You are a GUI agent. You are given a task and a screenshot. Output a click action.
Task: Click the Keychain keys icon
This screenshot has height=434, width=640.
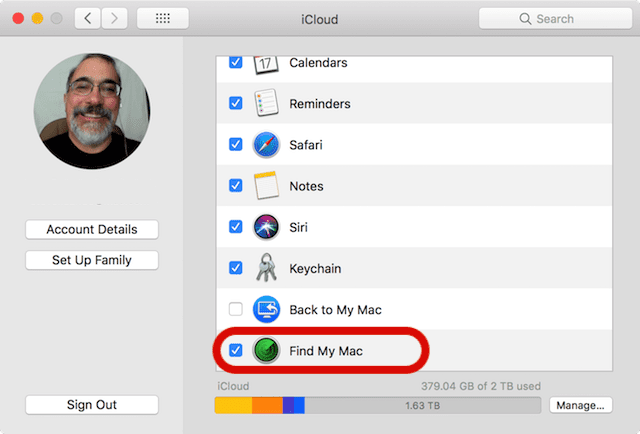(x=266, y=268)
